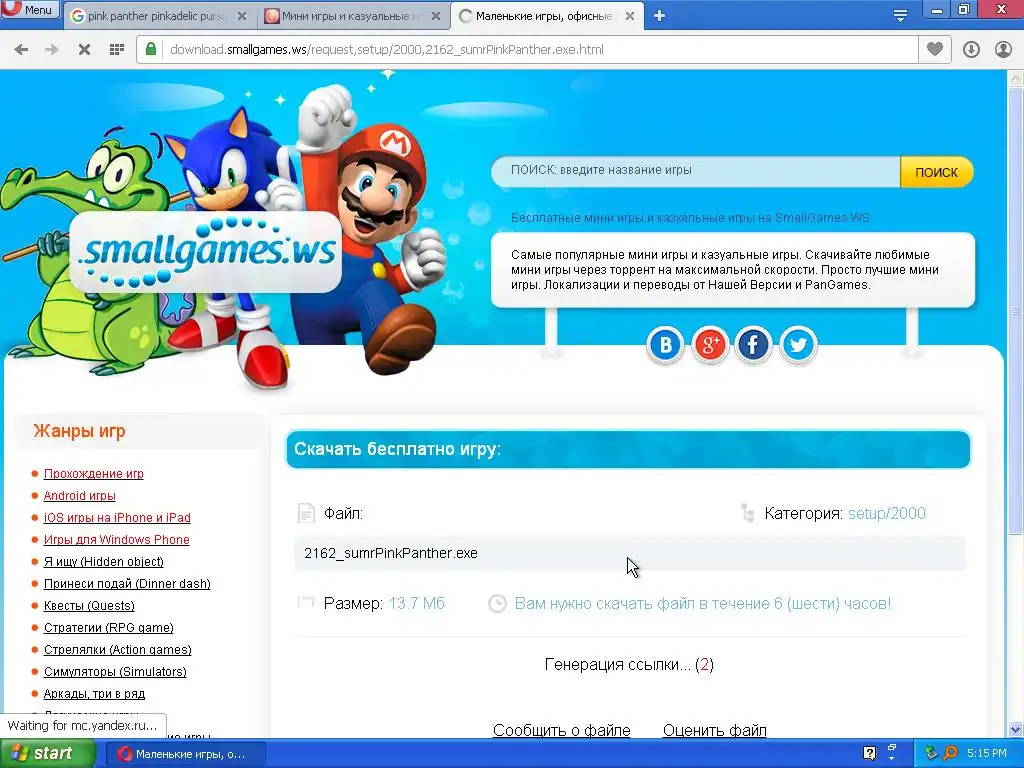Click the Маленькие игры taskbar button

pyautogui.click(x=185, y=754)
